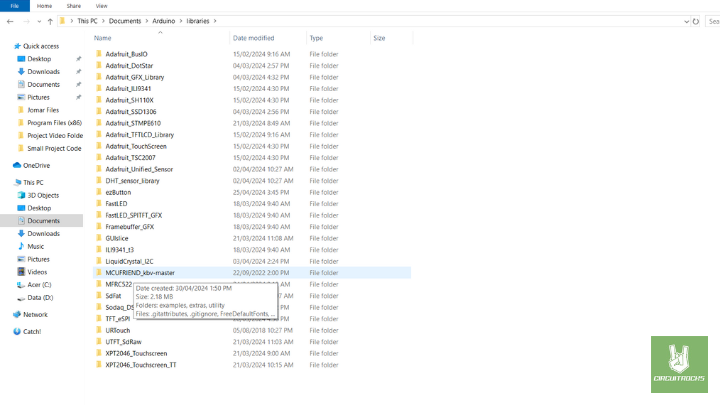Select the URTouch folder
The height and width of the screenshot is (405, 720).
click(118, 331)
